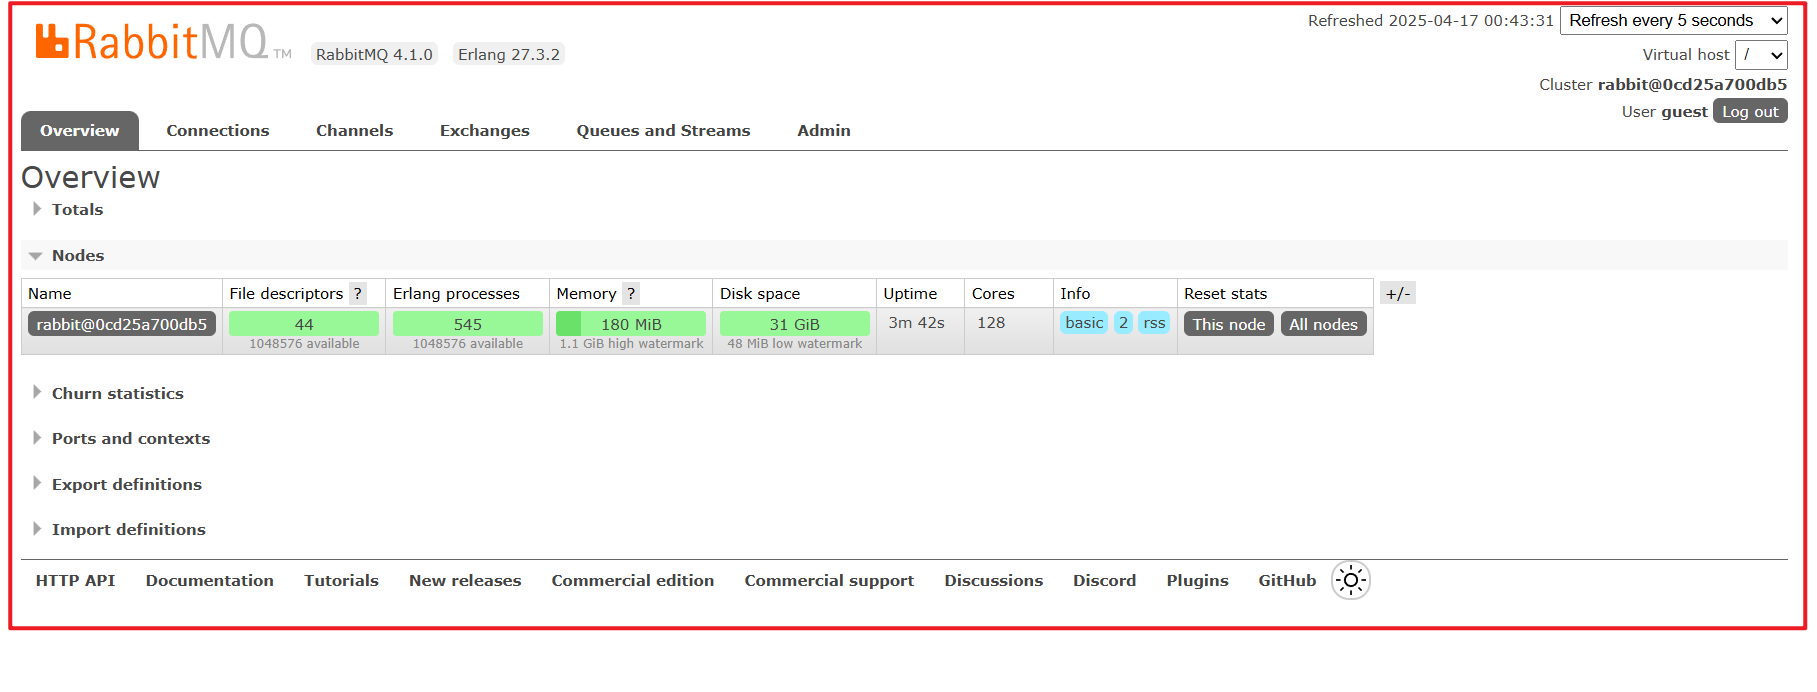
Task: Click the cluster name rabbit@0cd25a700db5
Action: (1692, 84)
